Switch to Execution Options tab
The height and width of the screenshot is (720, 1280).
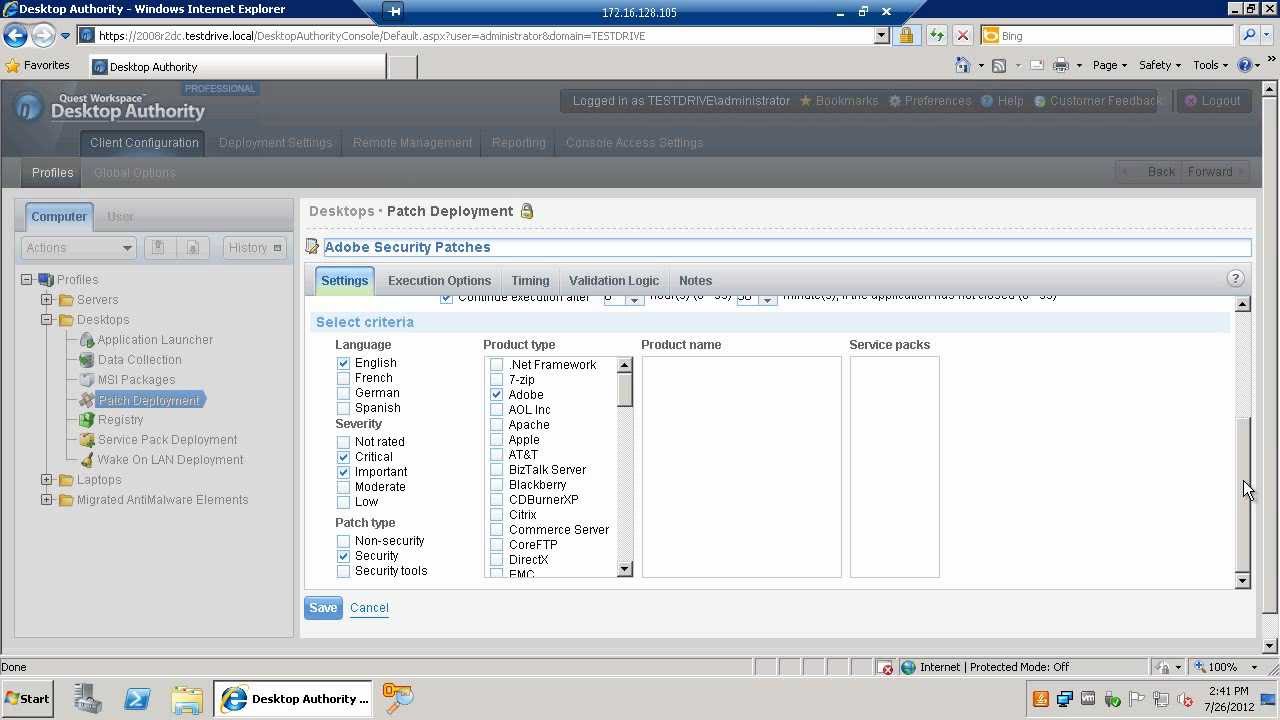coord(439,281)
